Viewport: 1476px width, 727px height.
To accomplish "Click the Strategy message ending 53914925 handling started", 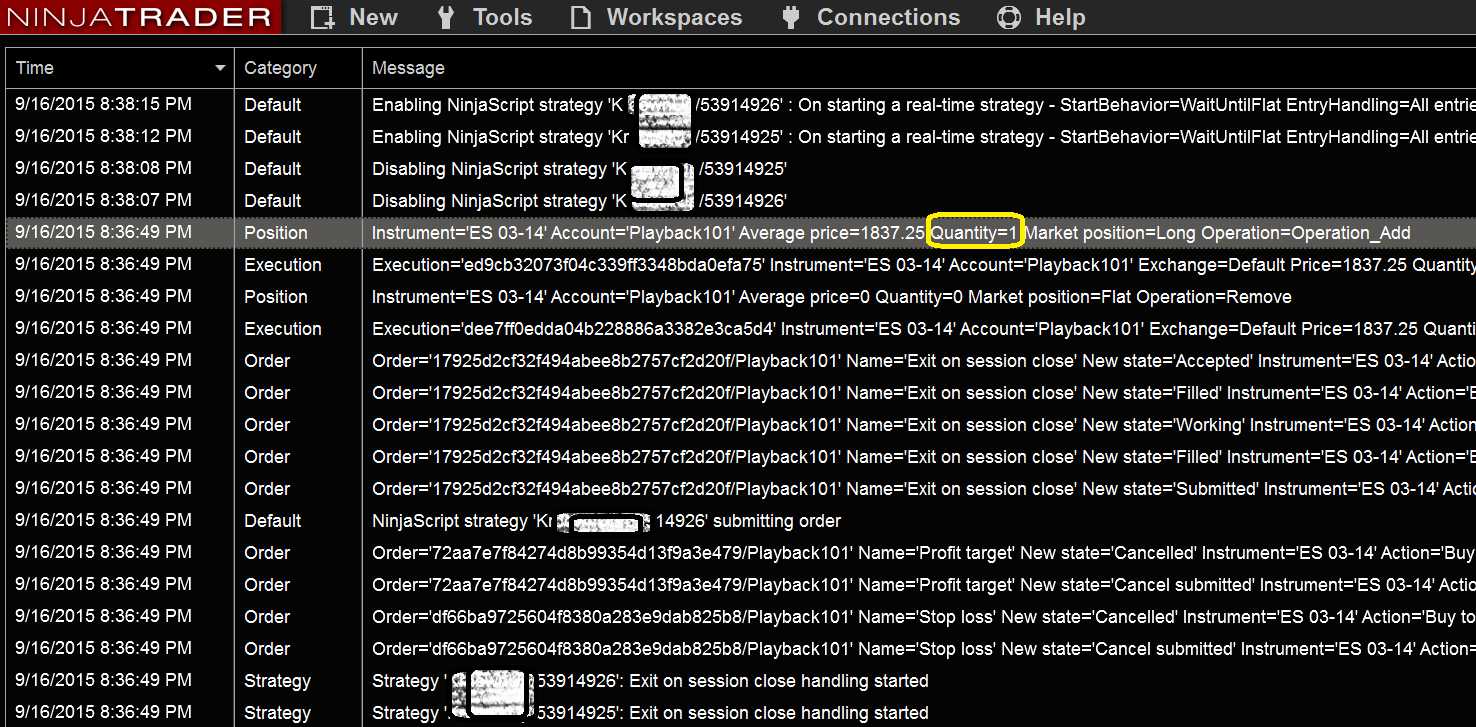I will [650, 713].
